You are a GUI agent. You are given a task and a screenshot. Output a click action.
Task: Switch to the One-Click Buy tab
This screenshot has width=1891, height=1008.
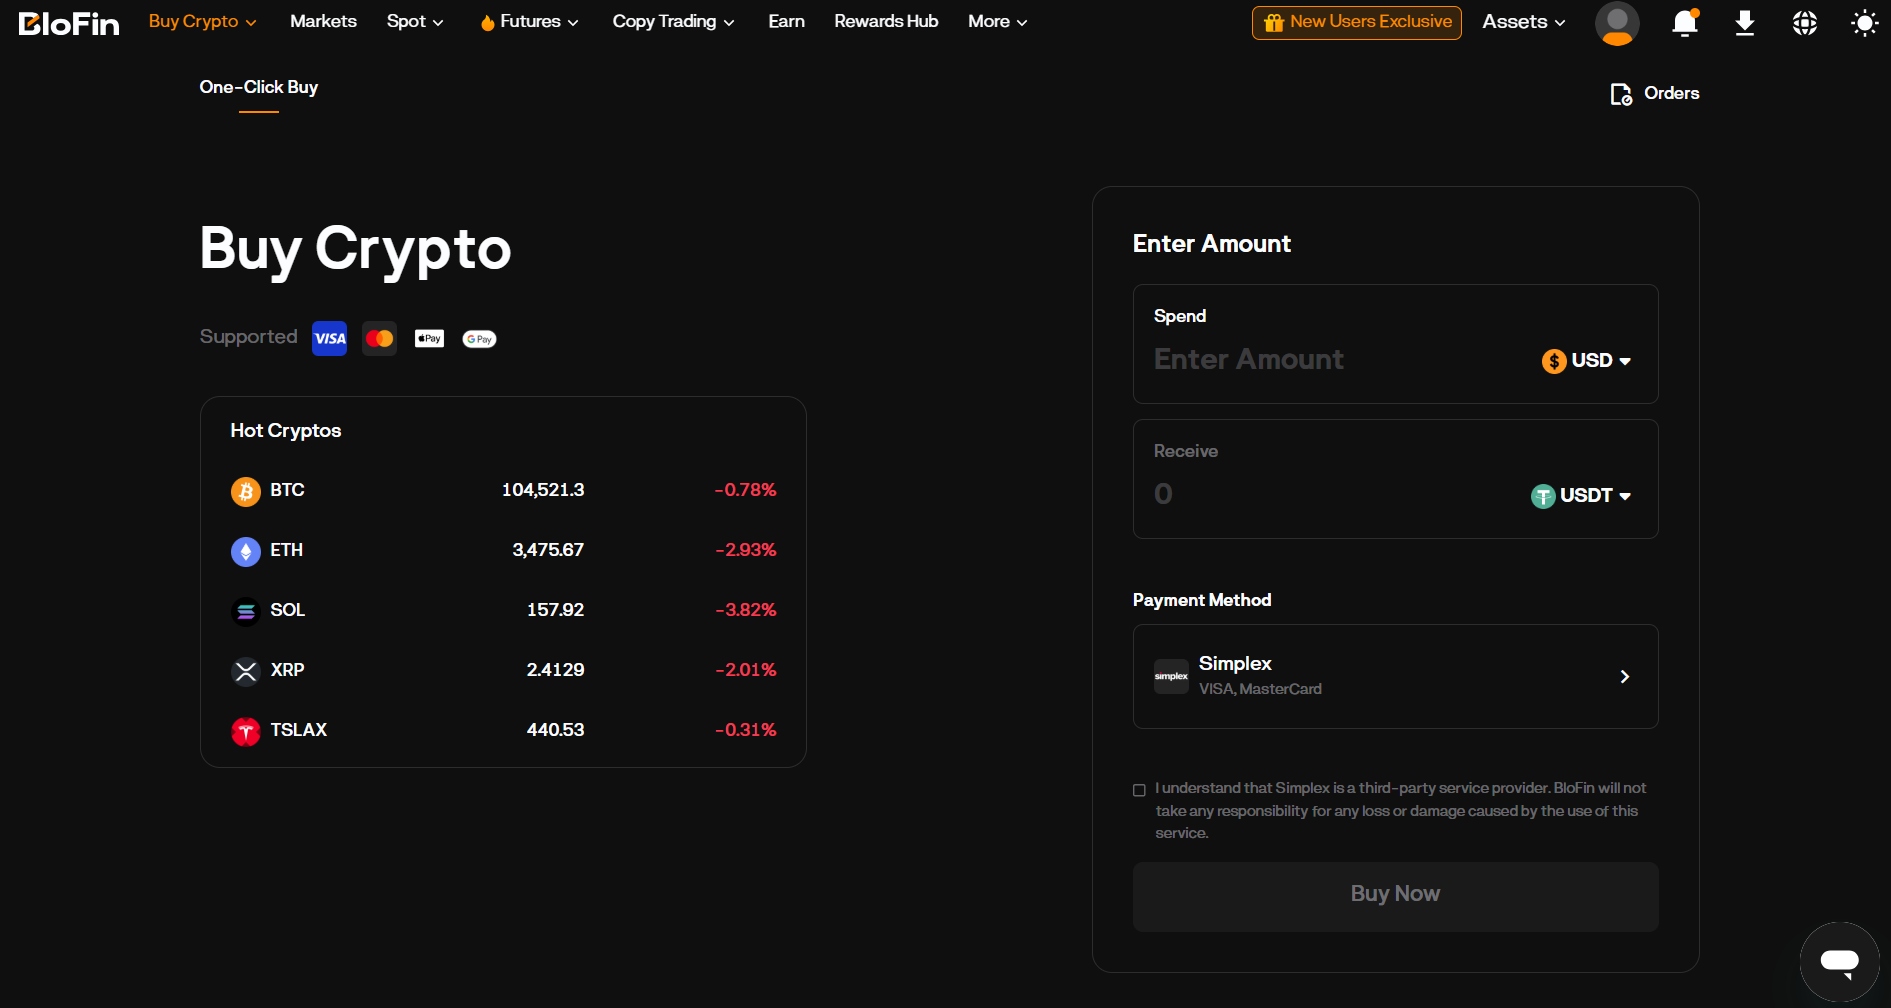tap(258, 87)
